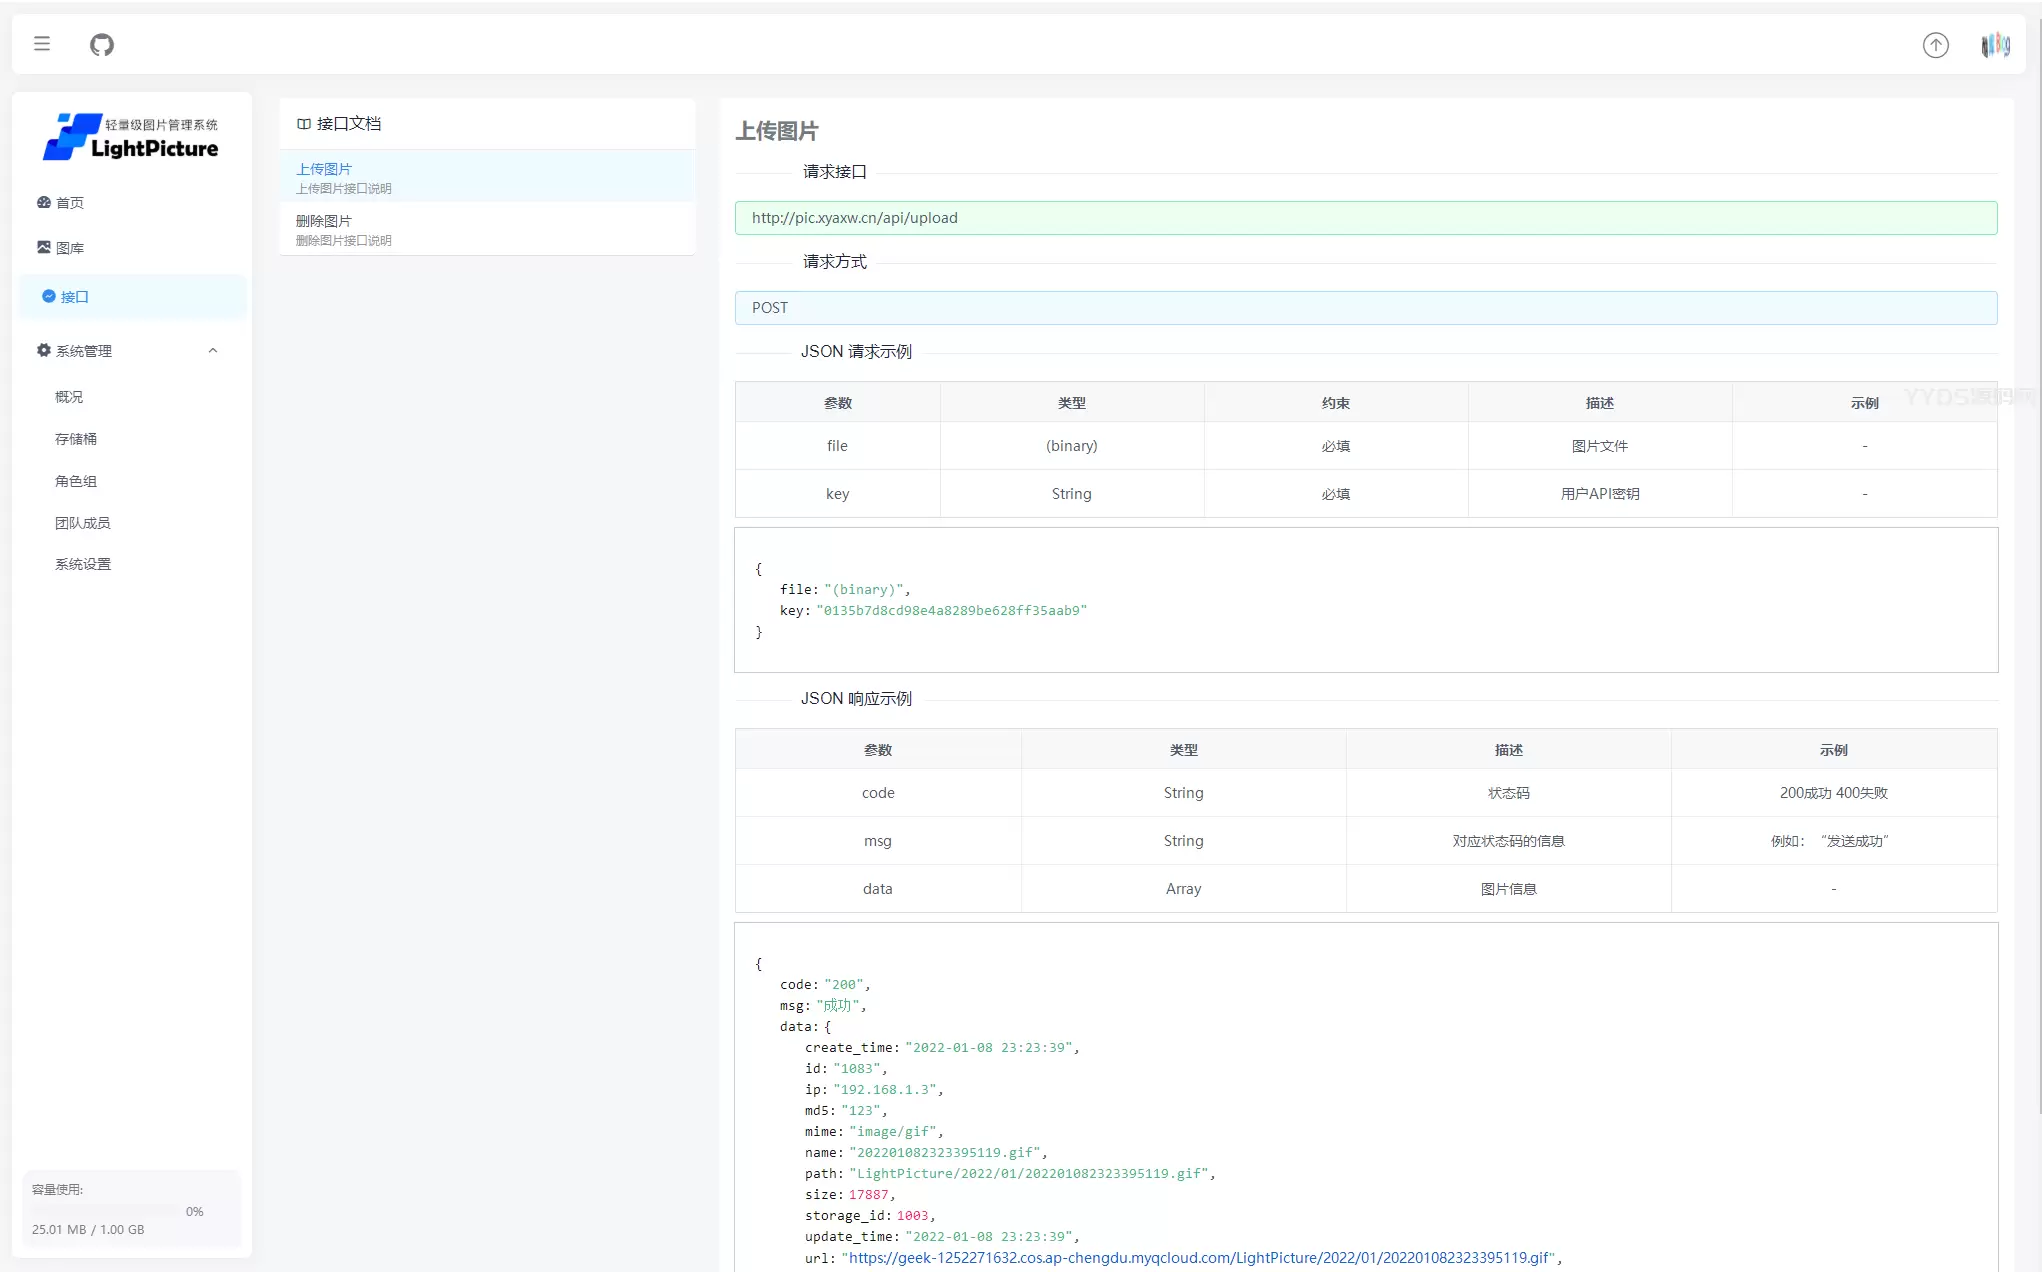The height and width of the screenshot is (1272, 2042).
Task: Click the 首页 dashboard icon
Action: point(44,202)
